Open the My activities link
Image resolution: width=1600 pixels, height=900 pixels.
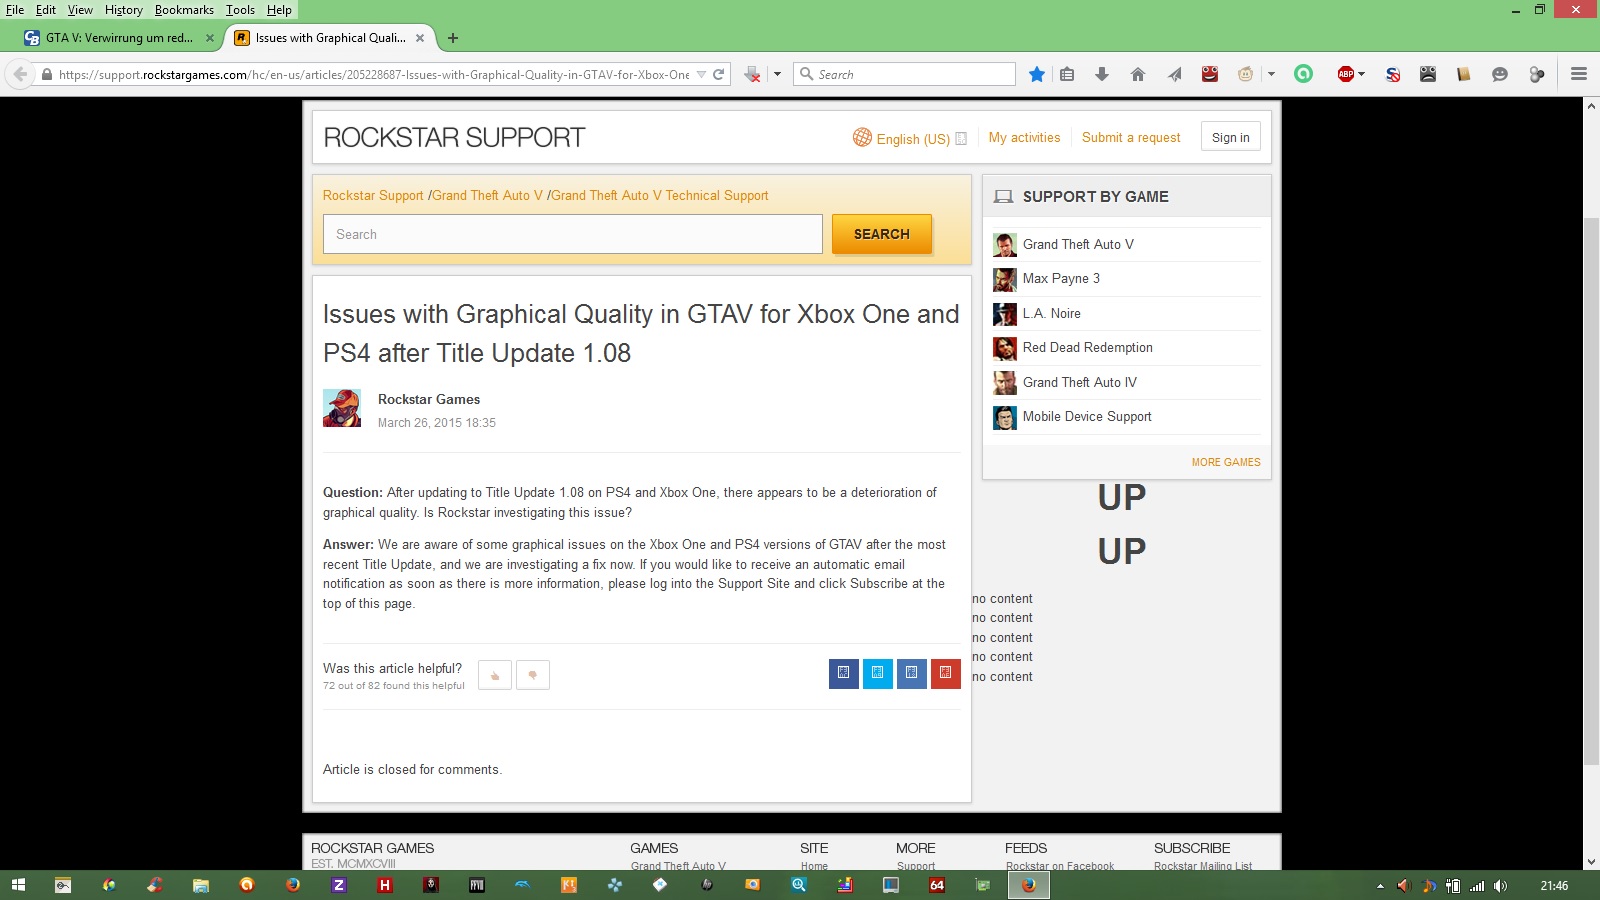(x=1024, y=138)
